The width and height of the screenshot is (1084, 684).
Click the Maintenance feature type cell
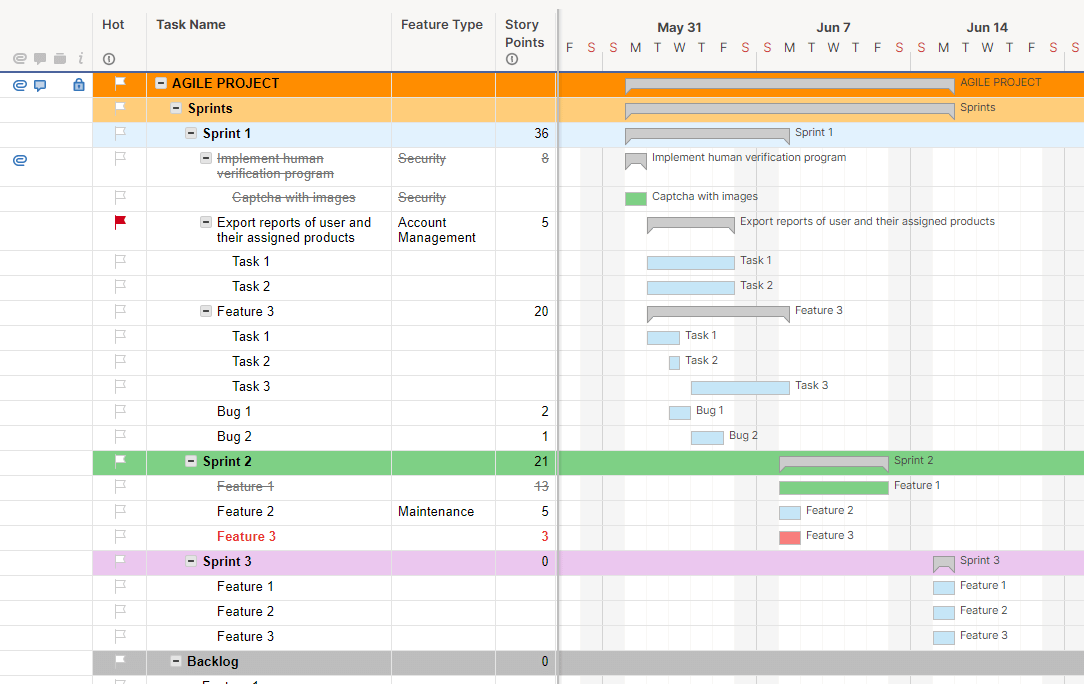tap(436, 511)
